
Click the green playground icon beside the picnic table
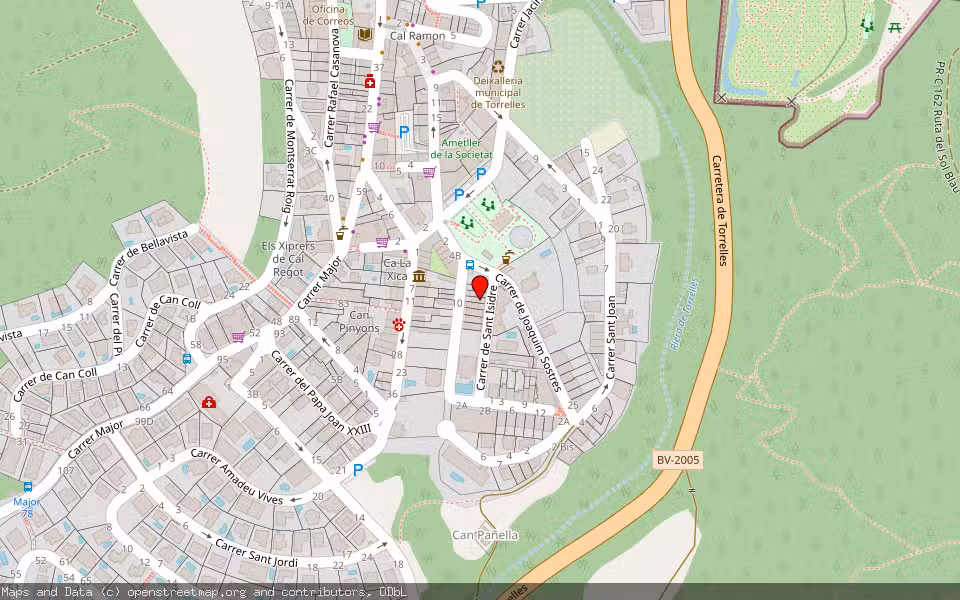click(867, 25)
